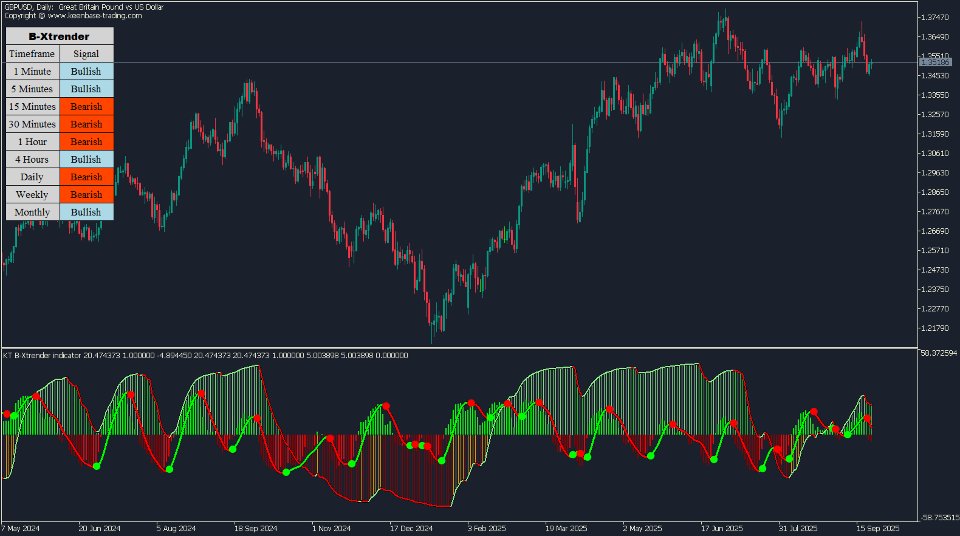The height and width of the screenshot is (536, 960).
Task: Select the 15 Minutes Bearish signal cell
Action: 86,107
